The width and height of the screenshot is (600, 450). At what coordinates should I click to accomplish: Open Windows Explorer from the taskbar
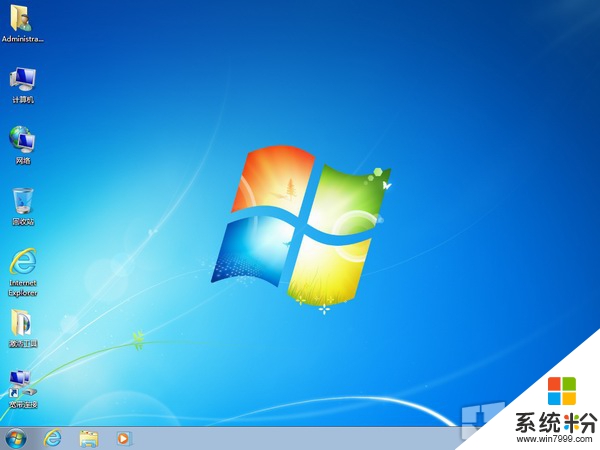89,439
